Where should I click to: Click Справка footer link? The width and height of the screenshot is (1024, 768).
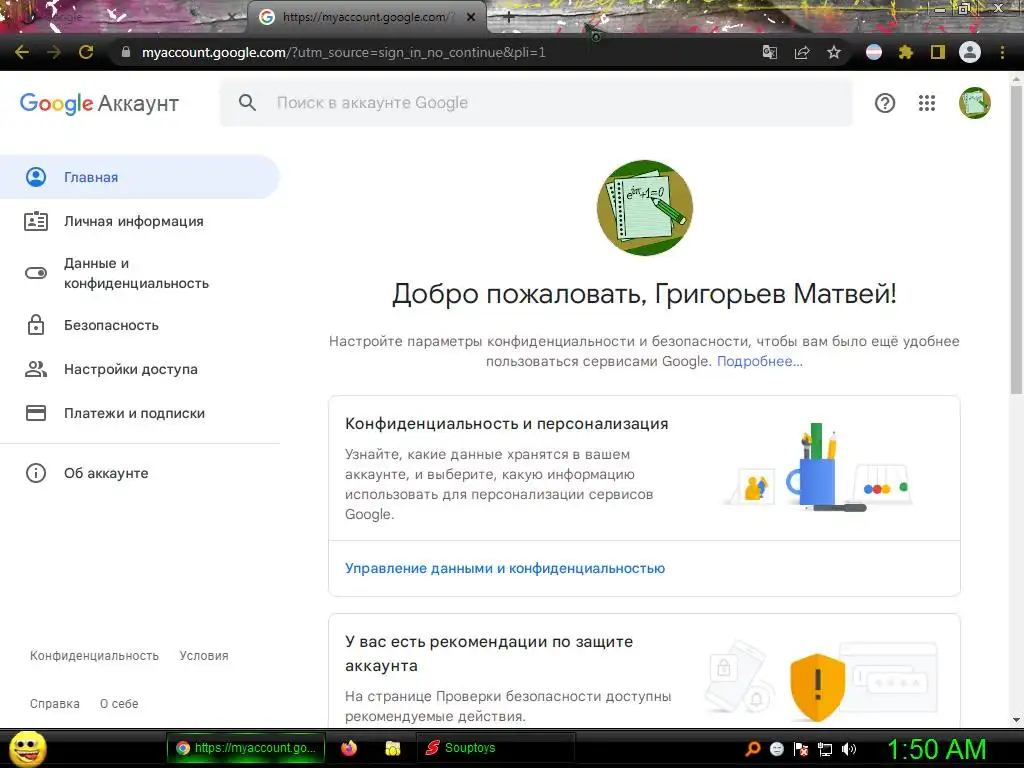point(55,703)
